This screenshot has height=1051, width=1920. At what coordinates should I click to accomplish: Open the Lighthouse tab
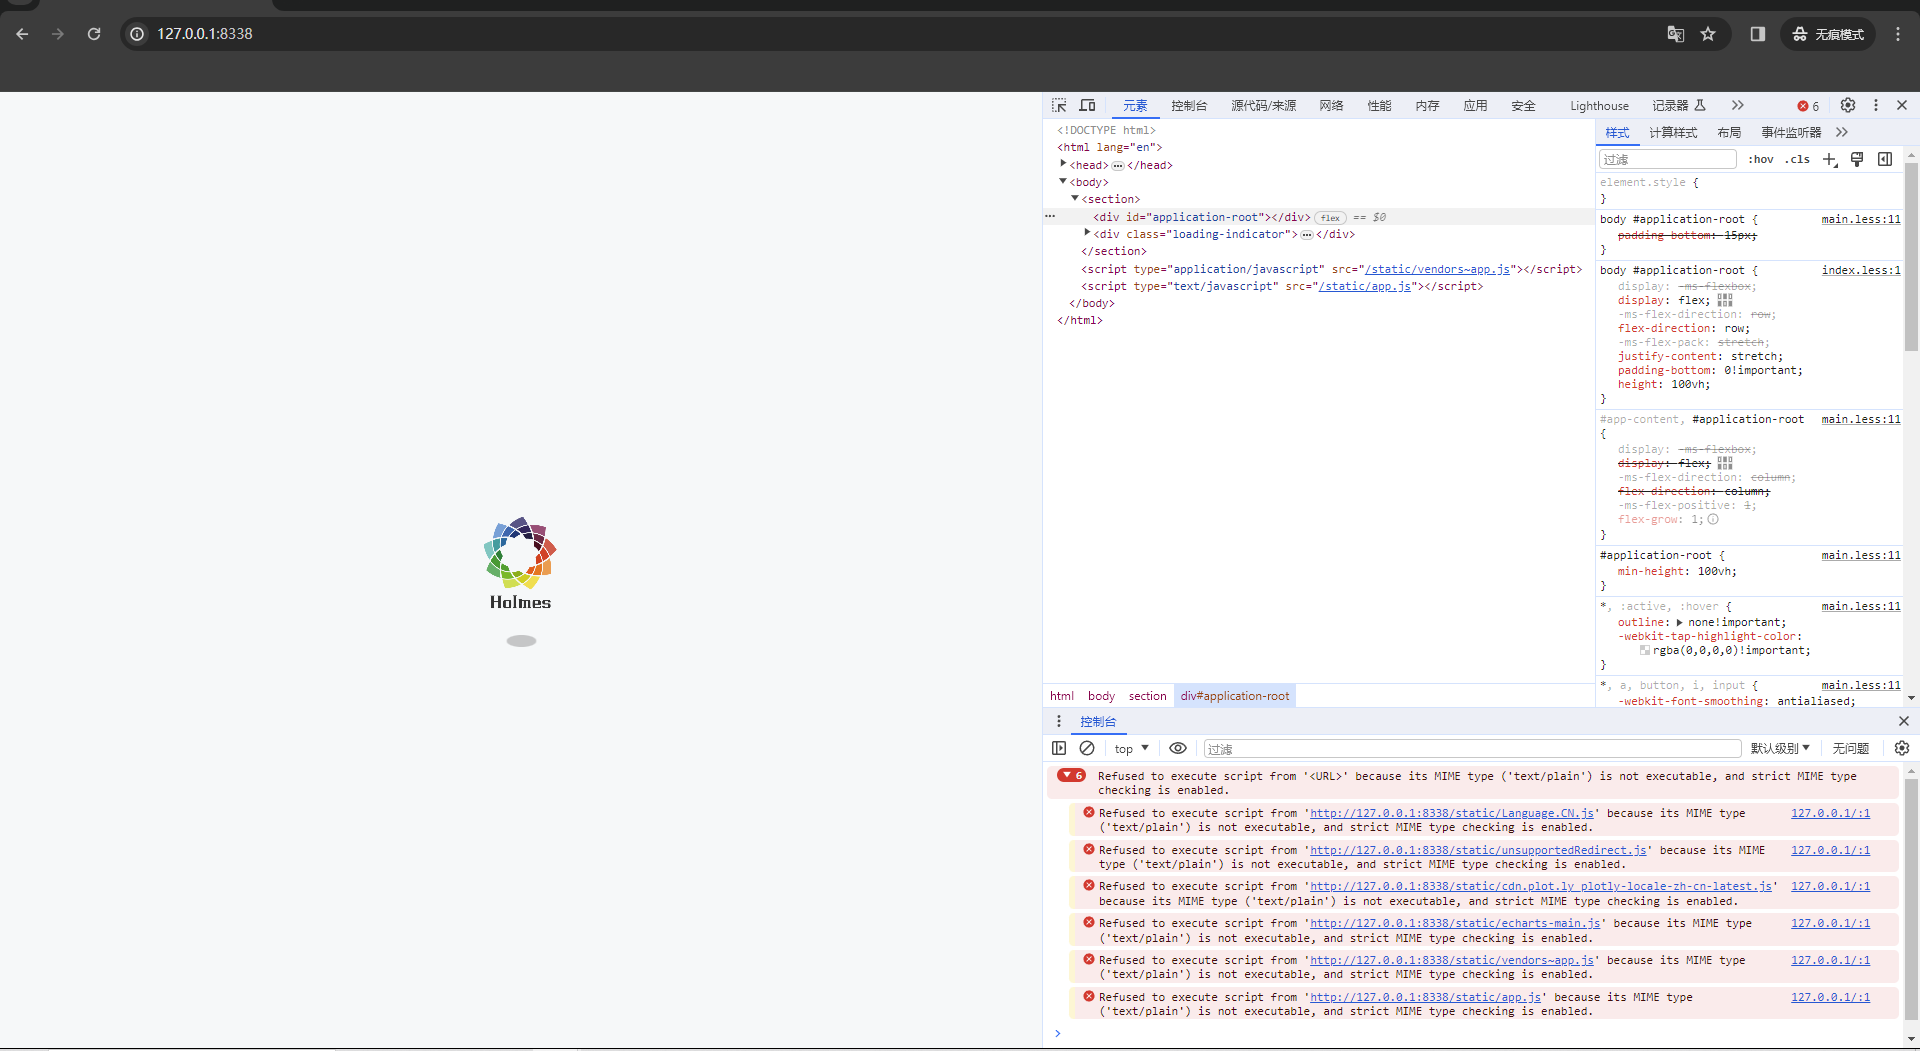(x=1599, y=106)
